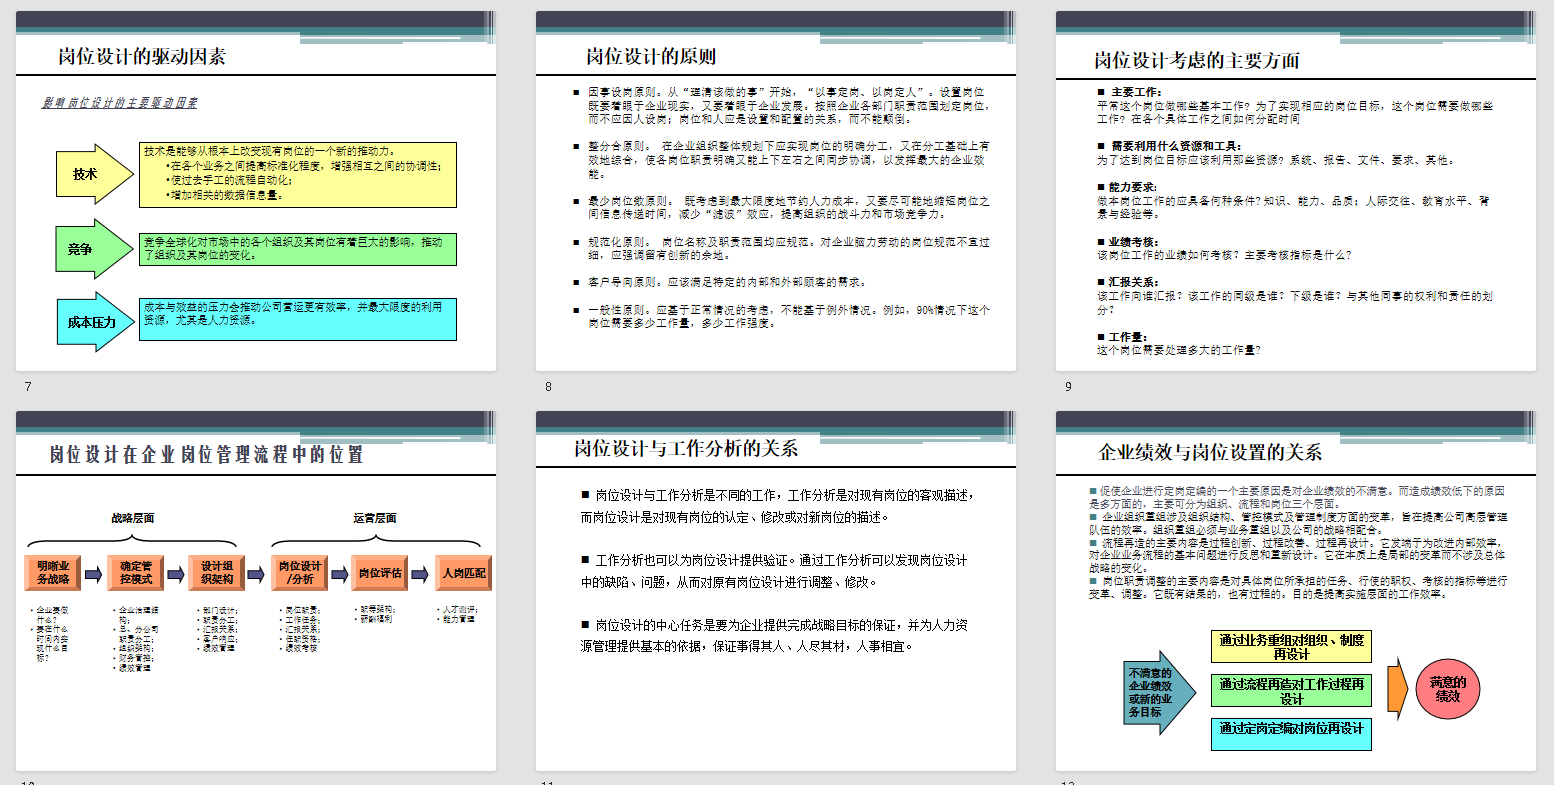Viewport: 1554px width, 785px height.
Task: Select slide 8 thumbnail 岗位设计的原则
Action: pyautogui.click(x=776, y=191)
